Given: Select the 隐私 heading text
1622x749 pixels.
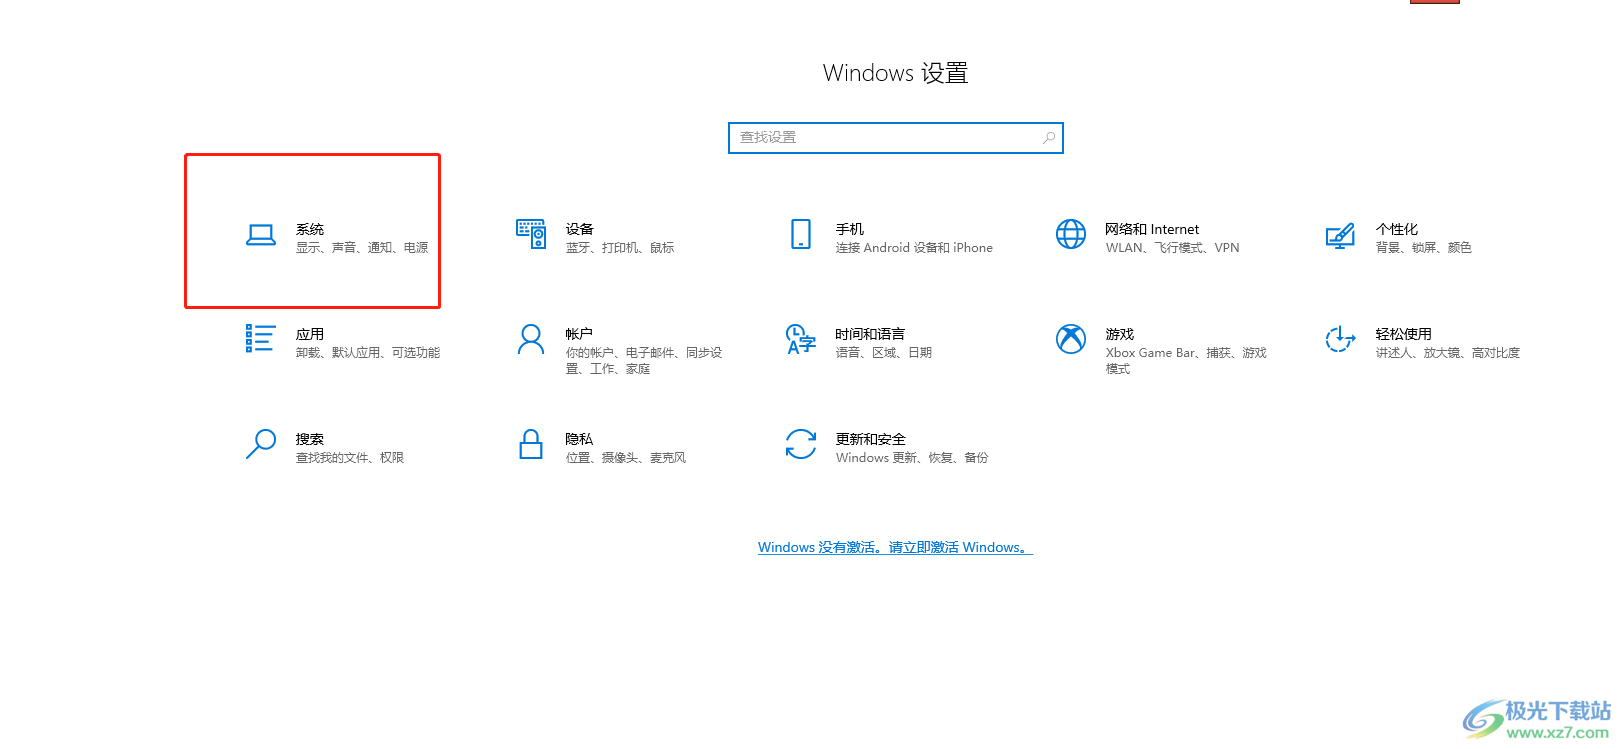Looking at the screenshot, I should click(579, 439).
